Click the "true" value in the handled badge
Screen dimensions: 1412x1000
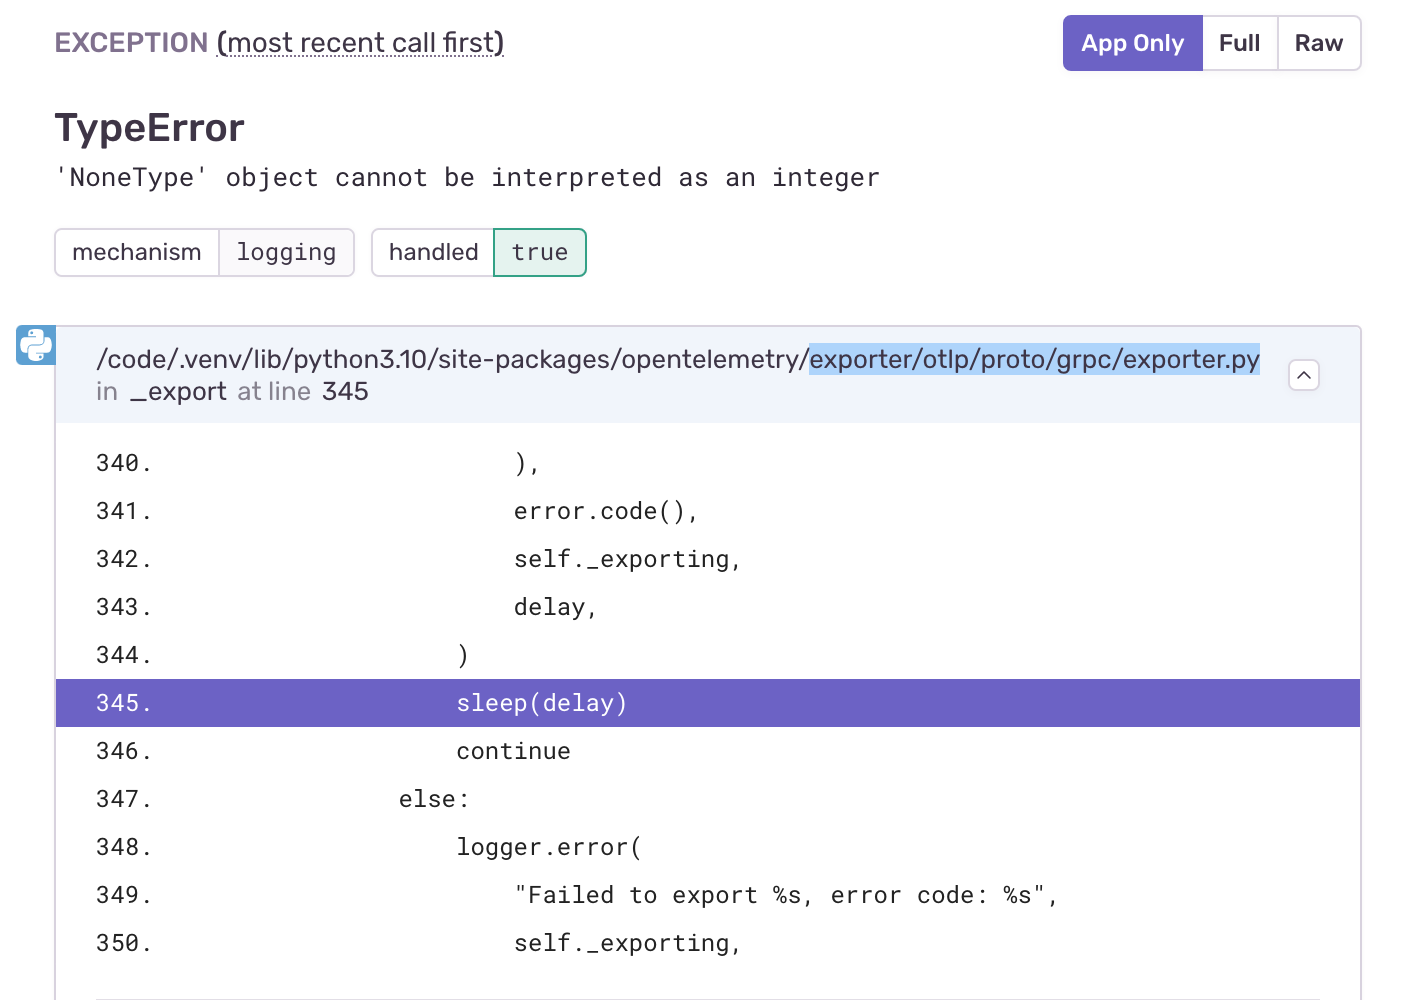tap(540, 252)
